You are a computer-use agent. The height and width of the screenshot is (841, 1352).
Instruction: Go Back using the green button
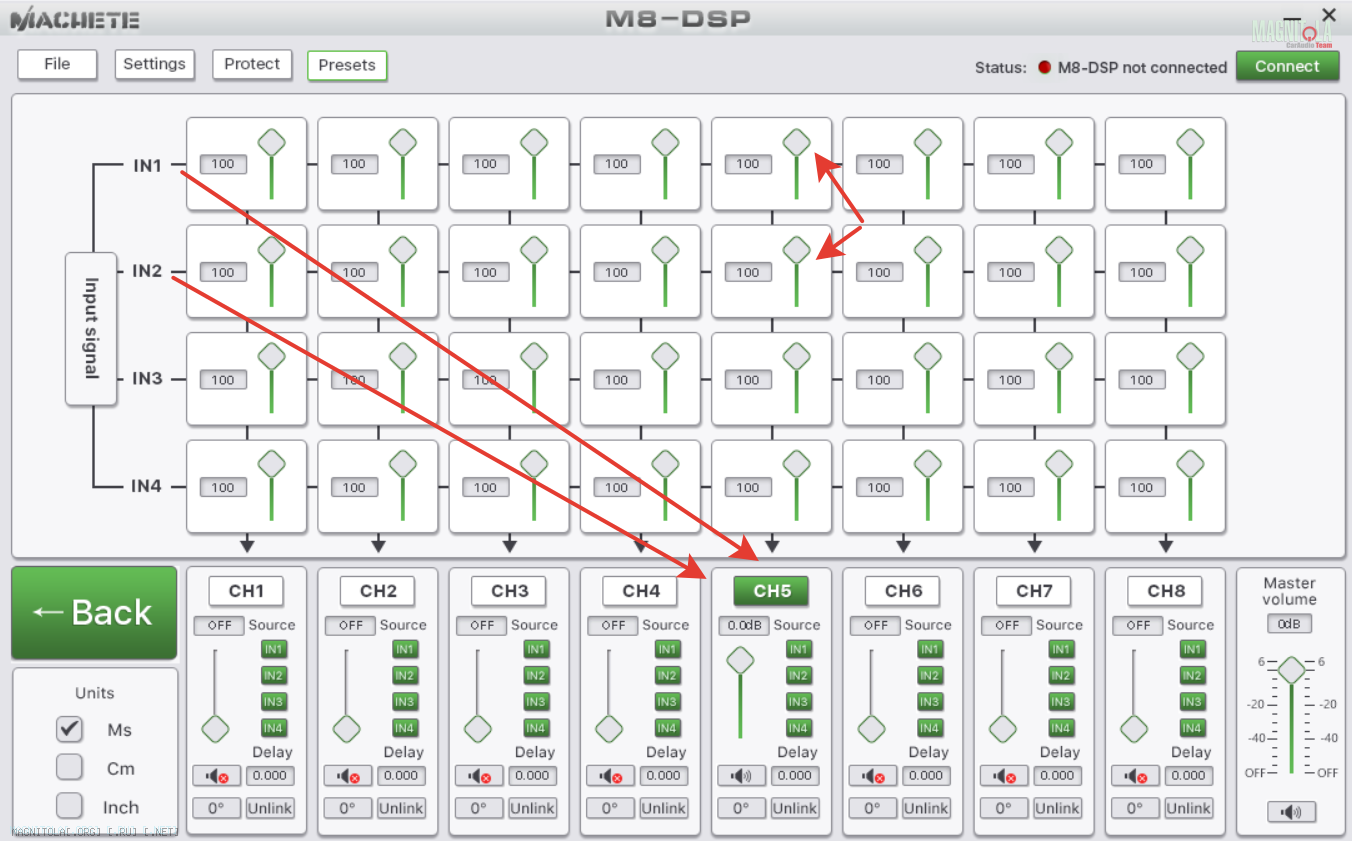tap(94, 613)
